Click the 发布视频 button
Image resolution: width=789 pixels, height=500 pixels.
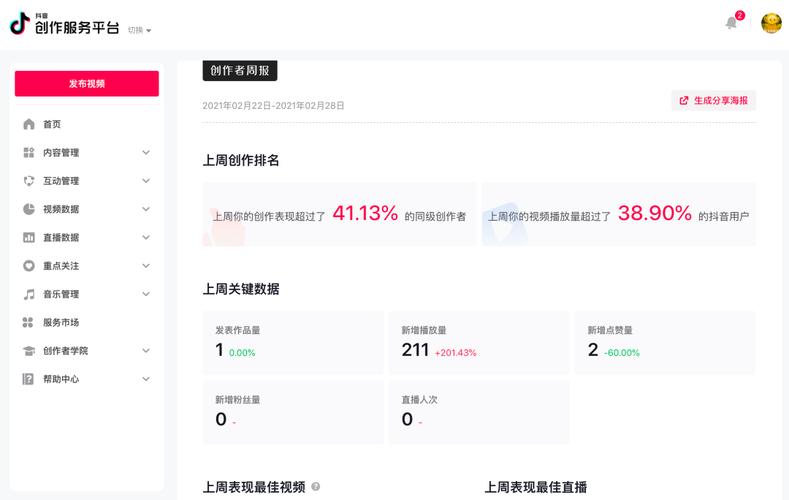87,84
